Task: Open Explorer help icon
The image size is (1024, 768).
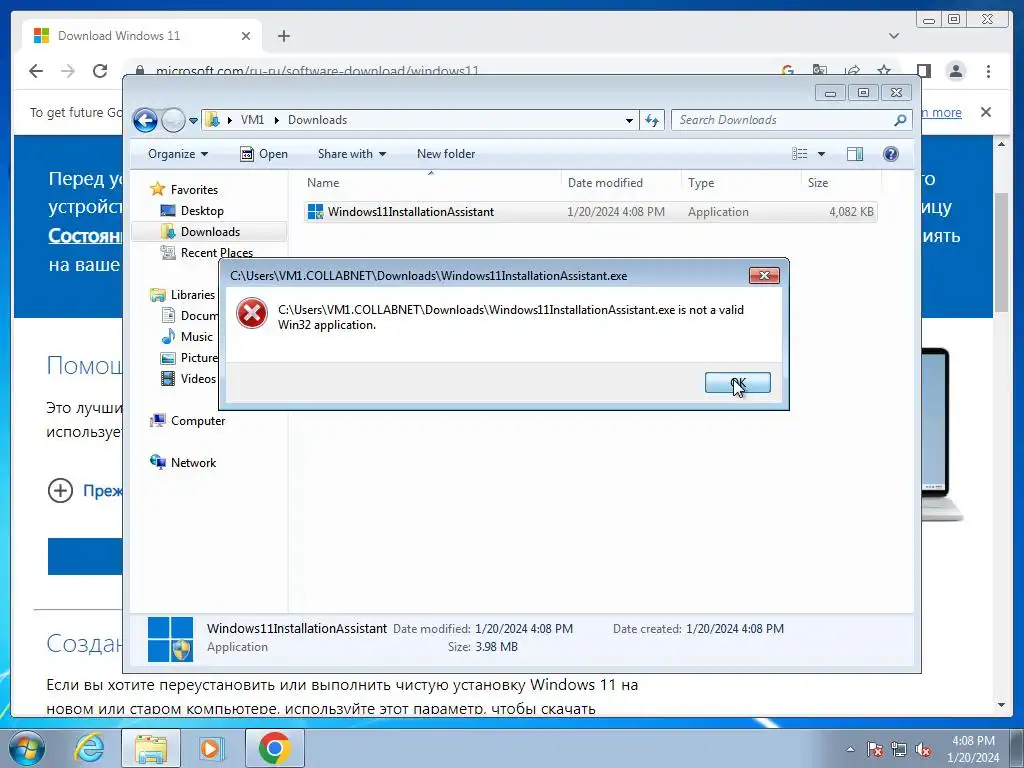Action: pyautogui.click(x=891, y=154)
